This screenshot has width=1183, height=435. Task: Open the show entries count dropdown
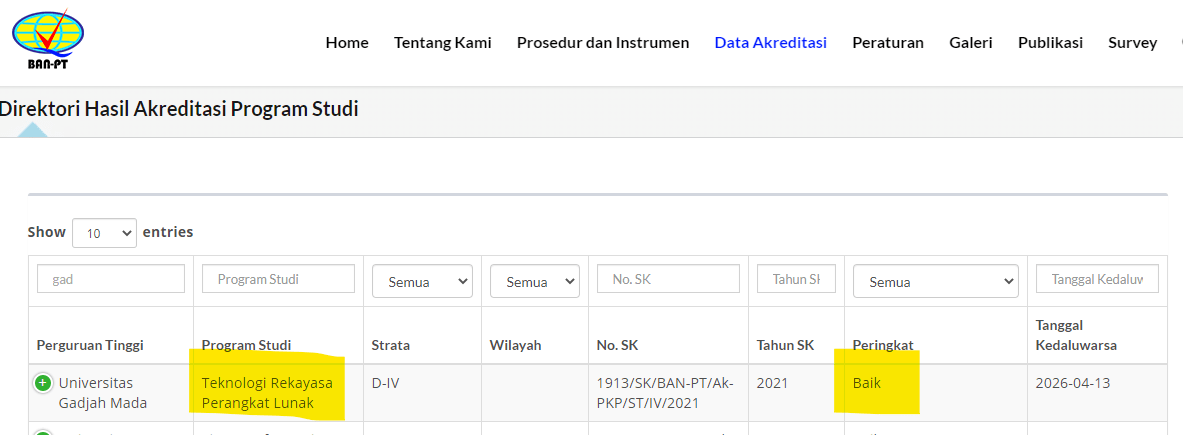[104, 233]
